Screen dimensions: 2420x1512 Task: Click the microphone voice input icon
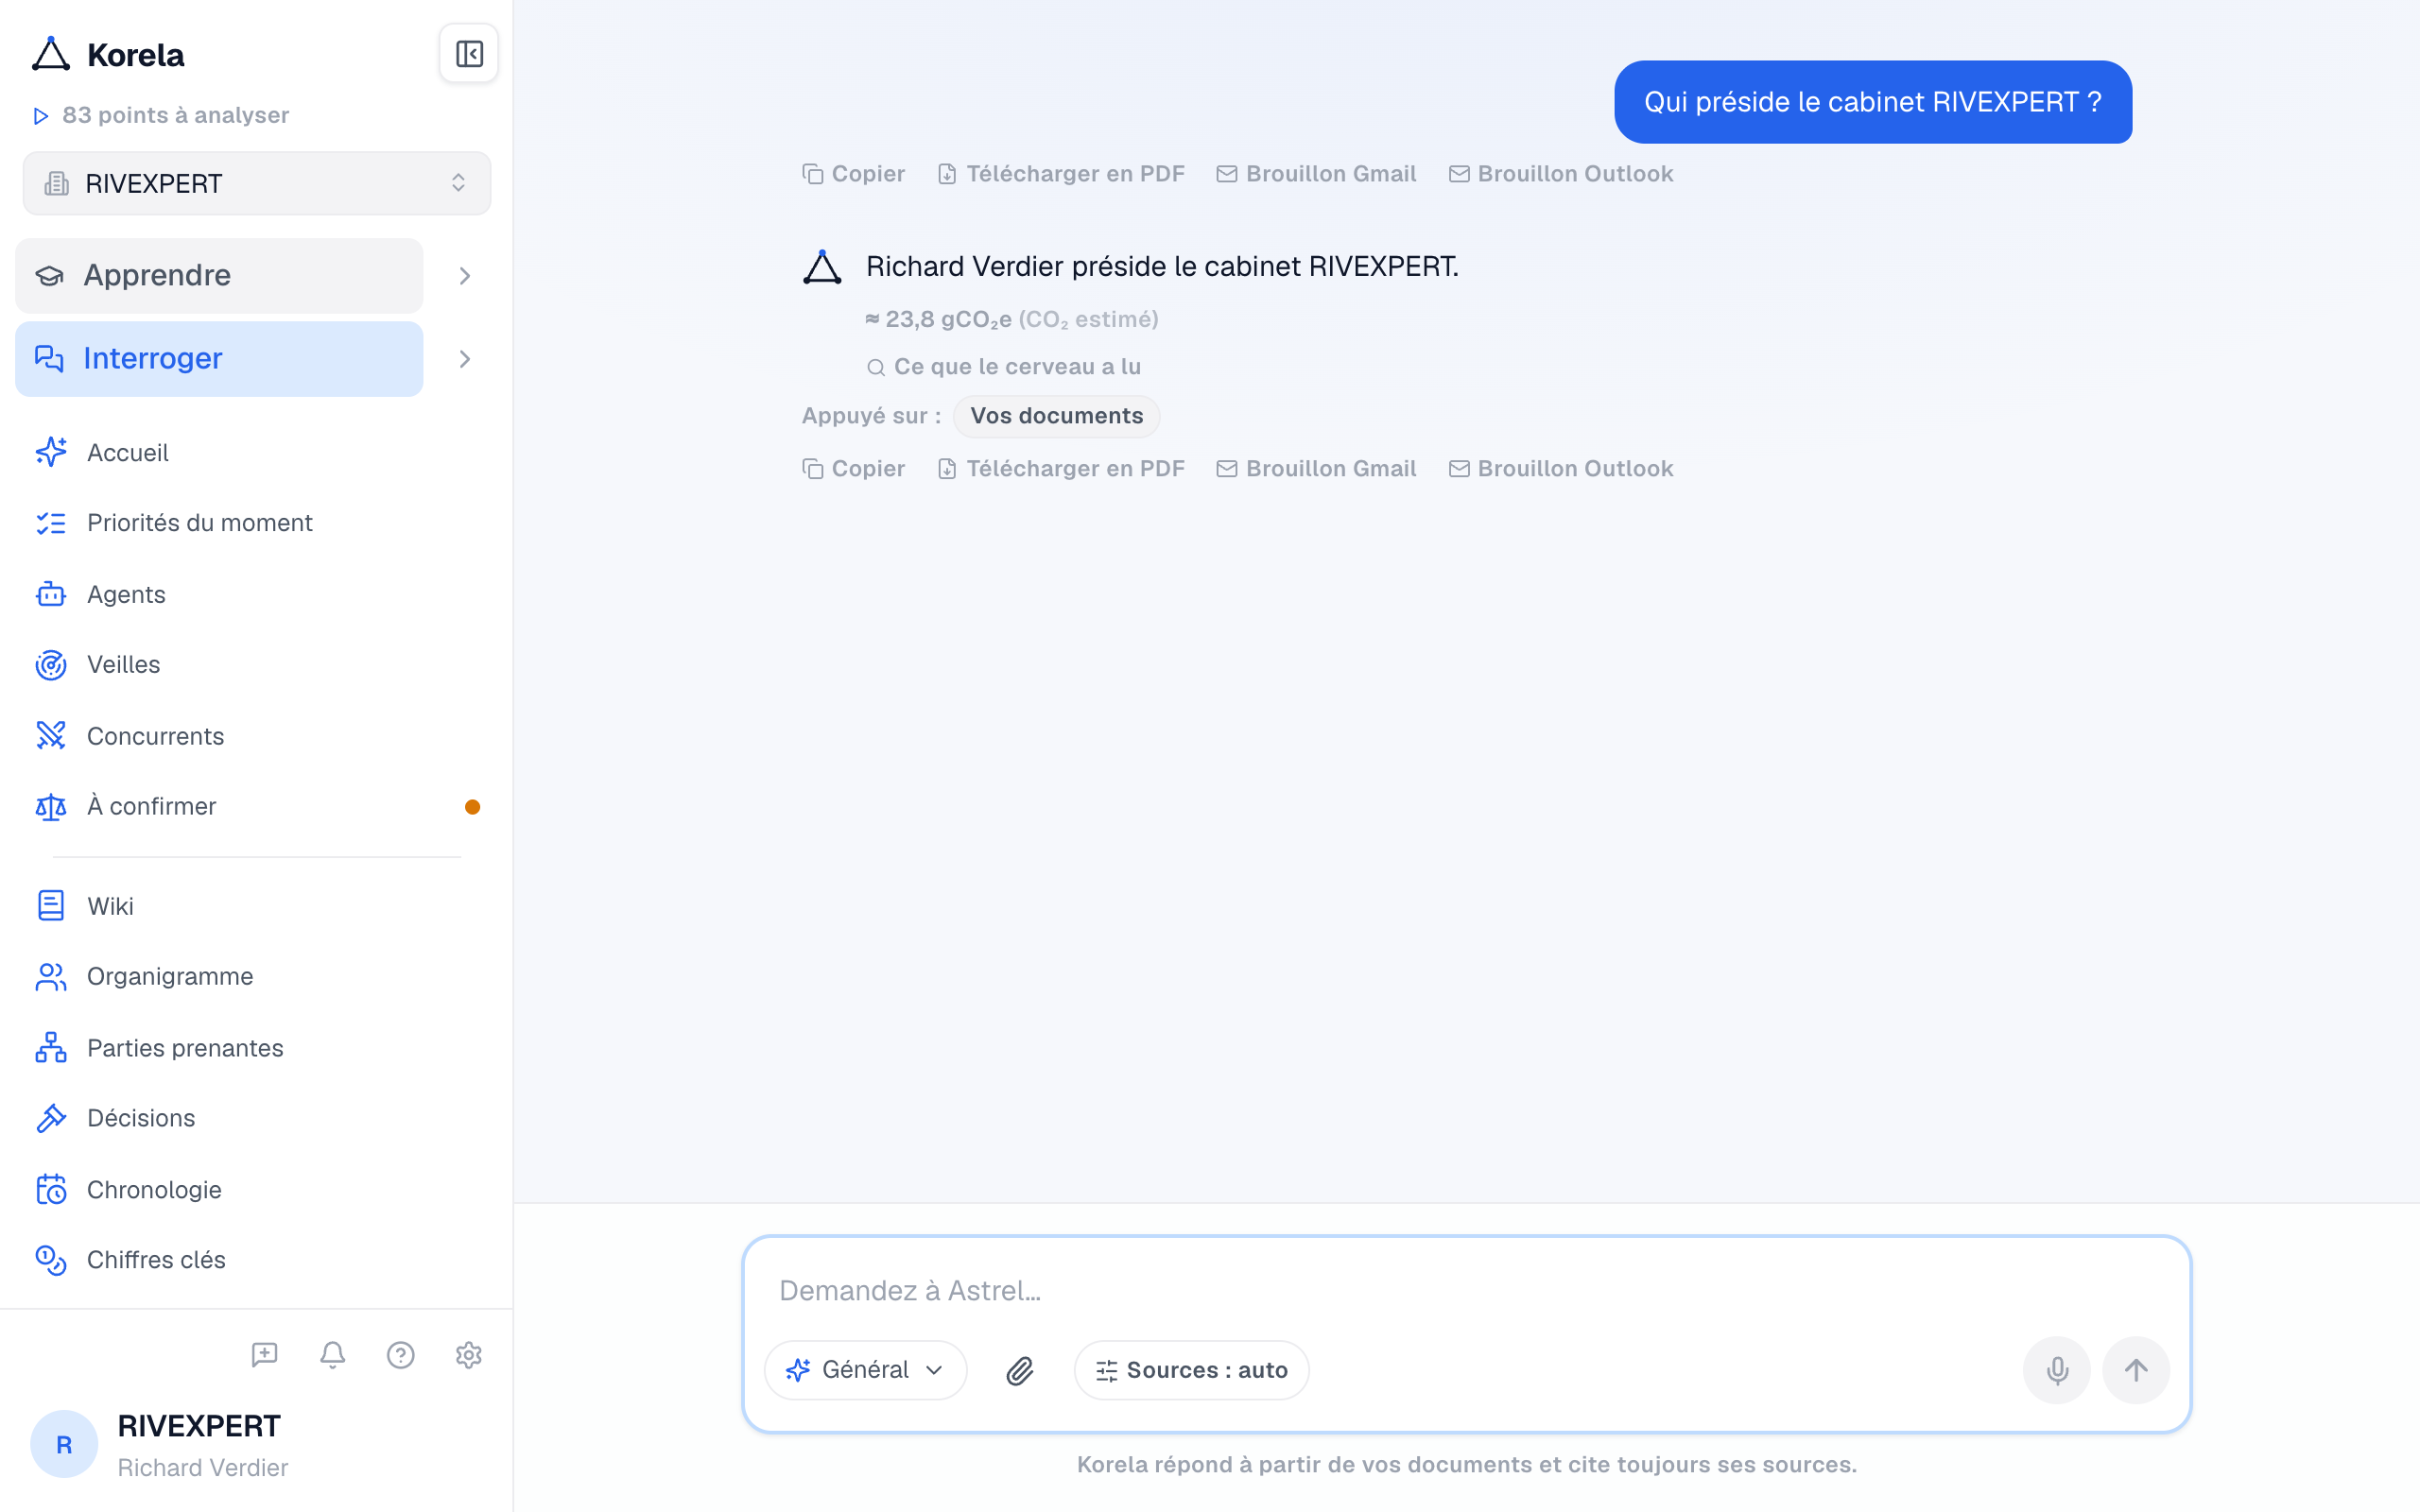tap(2056, 1370)
